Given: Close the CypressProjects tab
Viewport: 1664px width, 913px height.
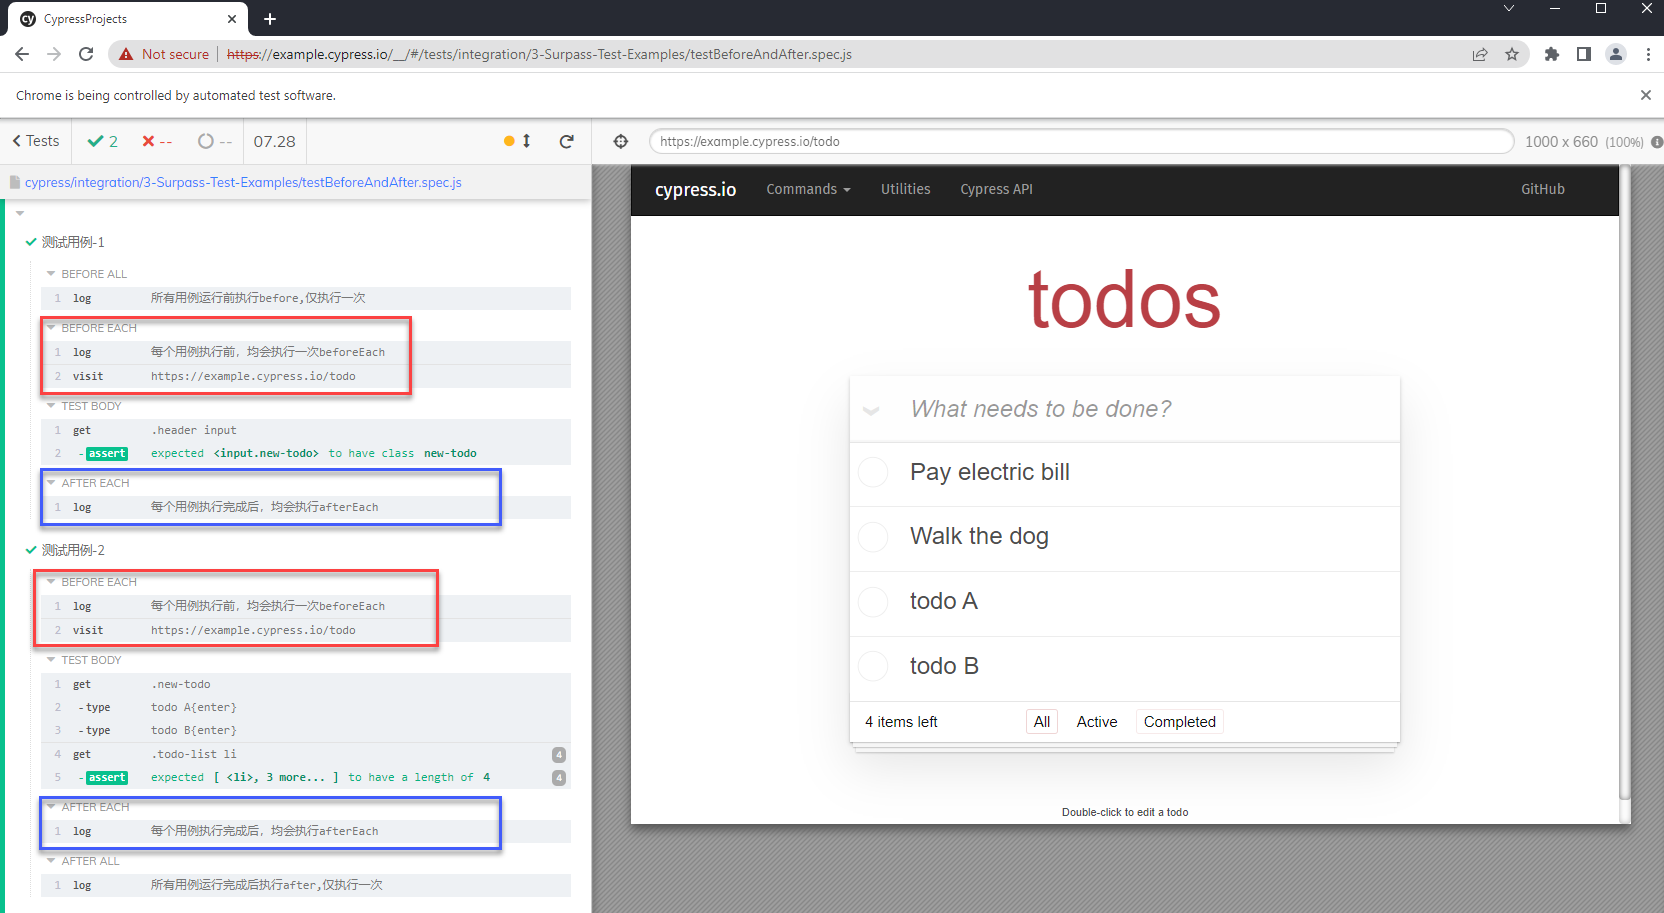Looking at the screenshot, I should 232,19.
